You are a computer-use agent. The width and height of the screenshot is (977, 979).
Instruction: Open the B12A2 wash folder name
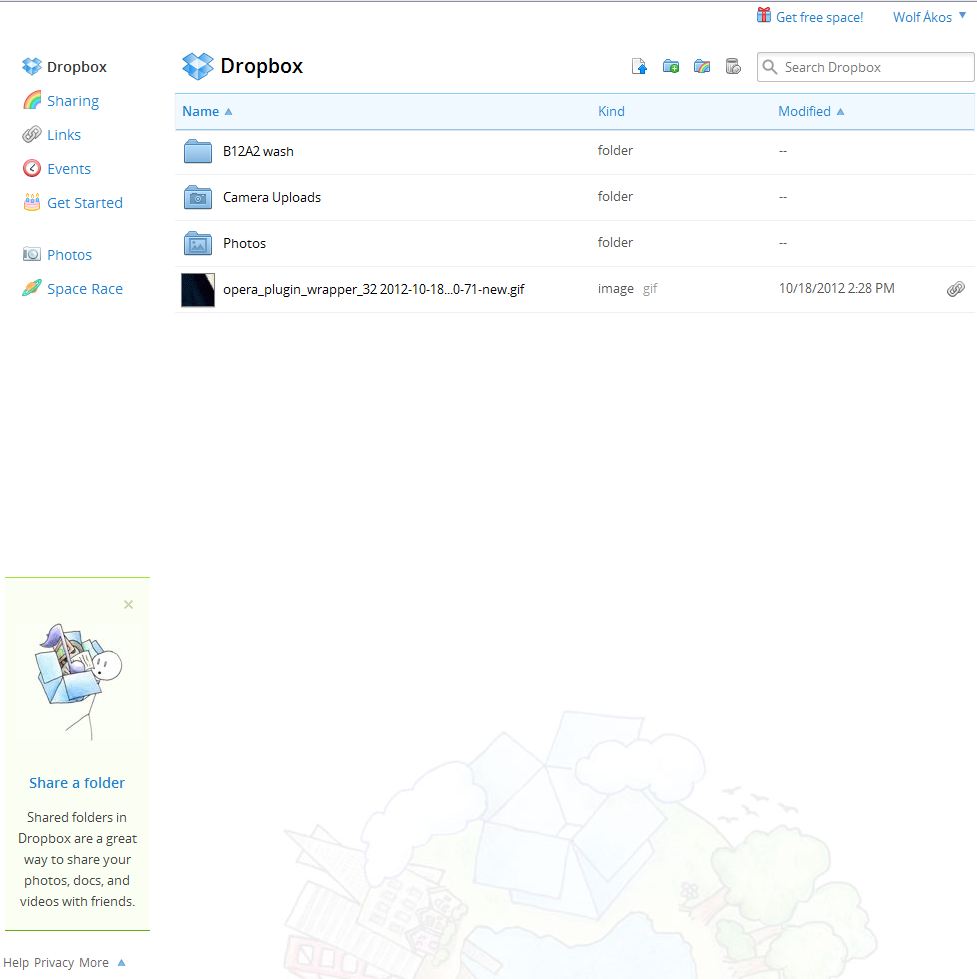coord(258,151)
